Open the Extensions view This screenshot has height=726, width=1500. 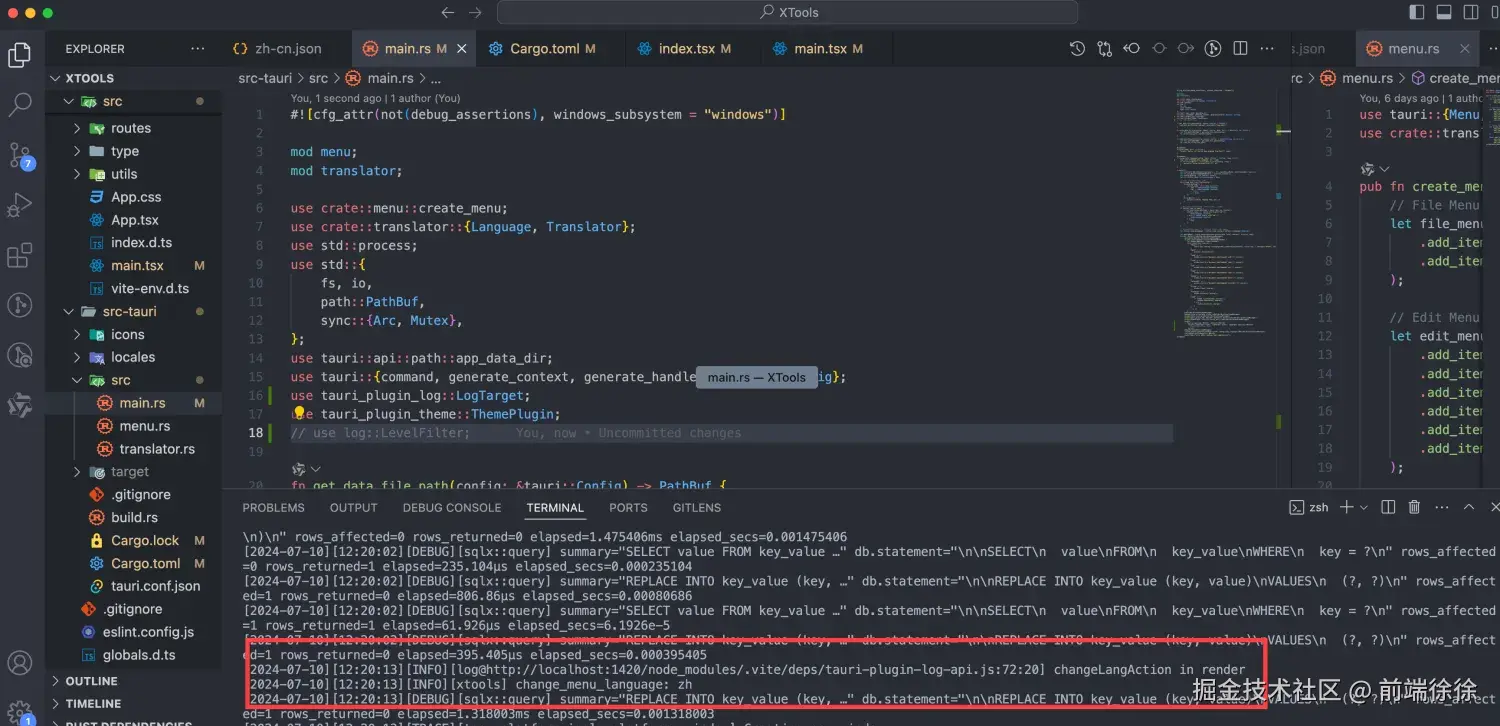tap(20, 255)
